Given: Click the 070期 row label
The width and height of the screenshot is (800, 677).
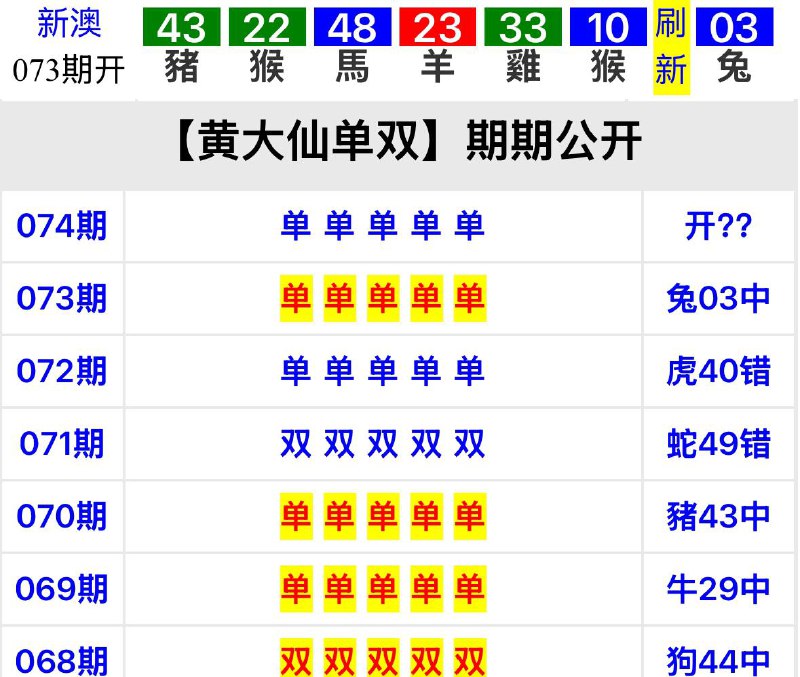Looking at the screenshot, I should click(x=62, y=516).
